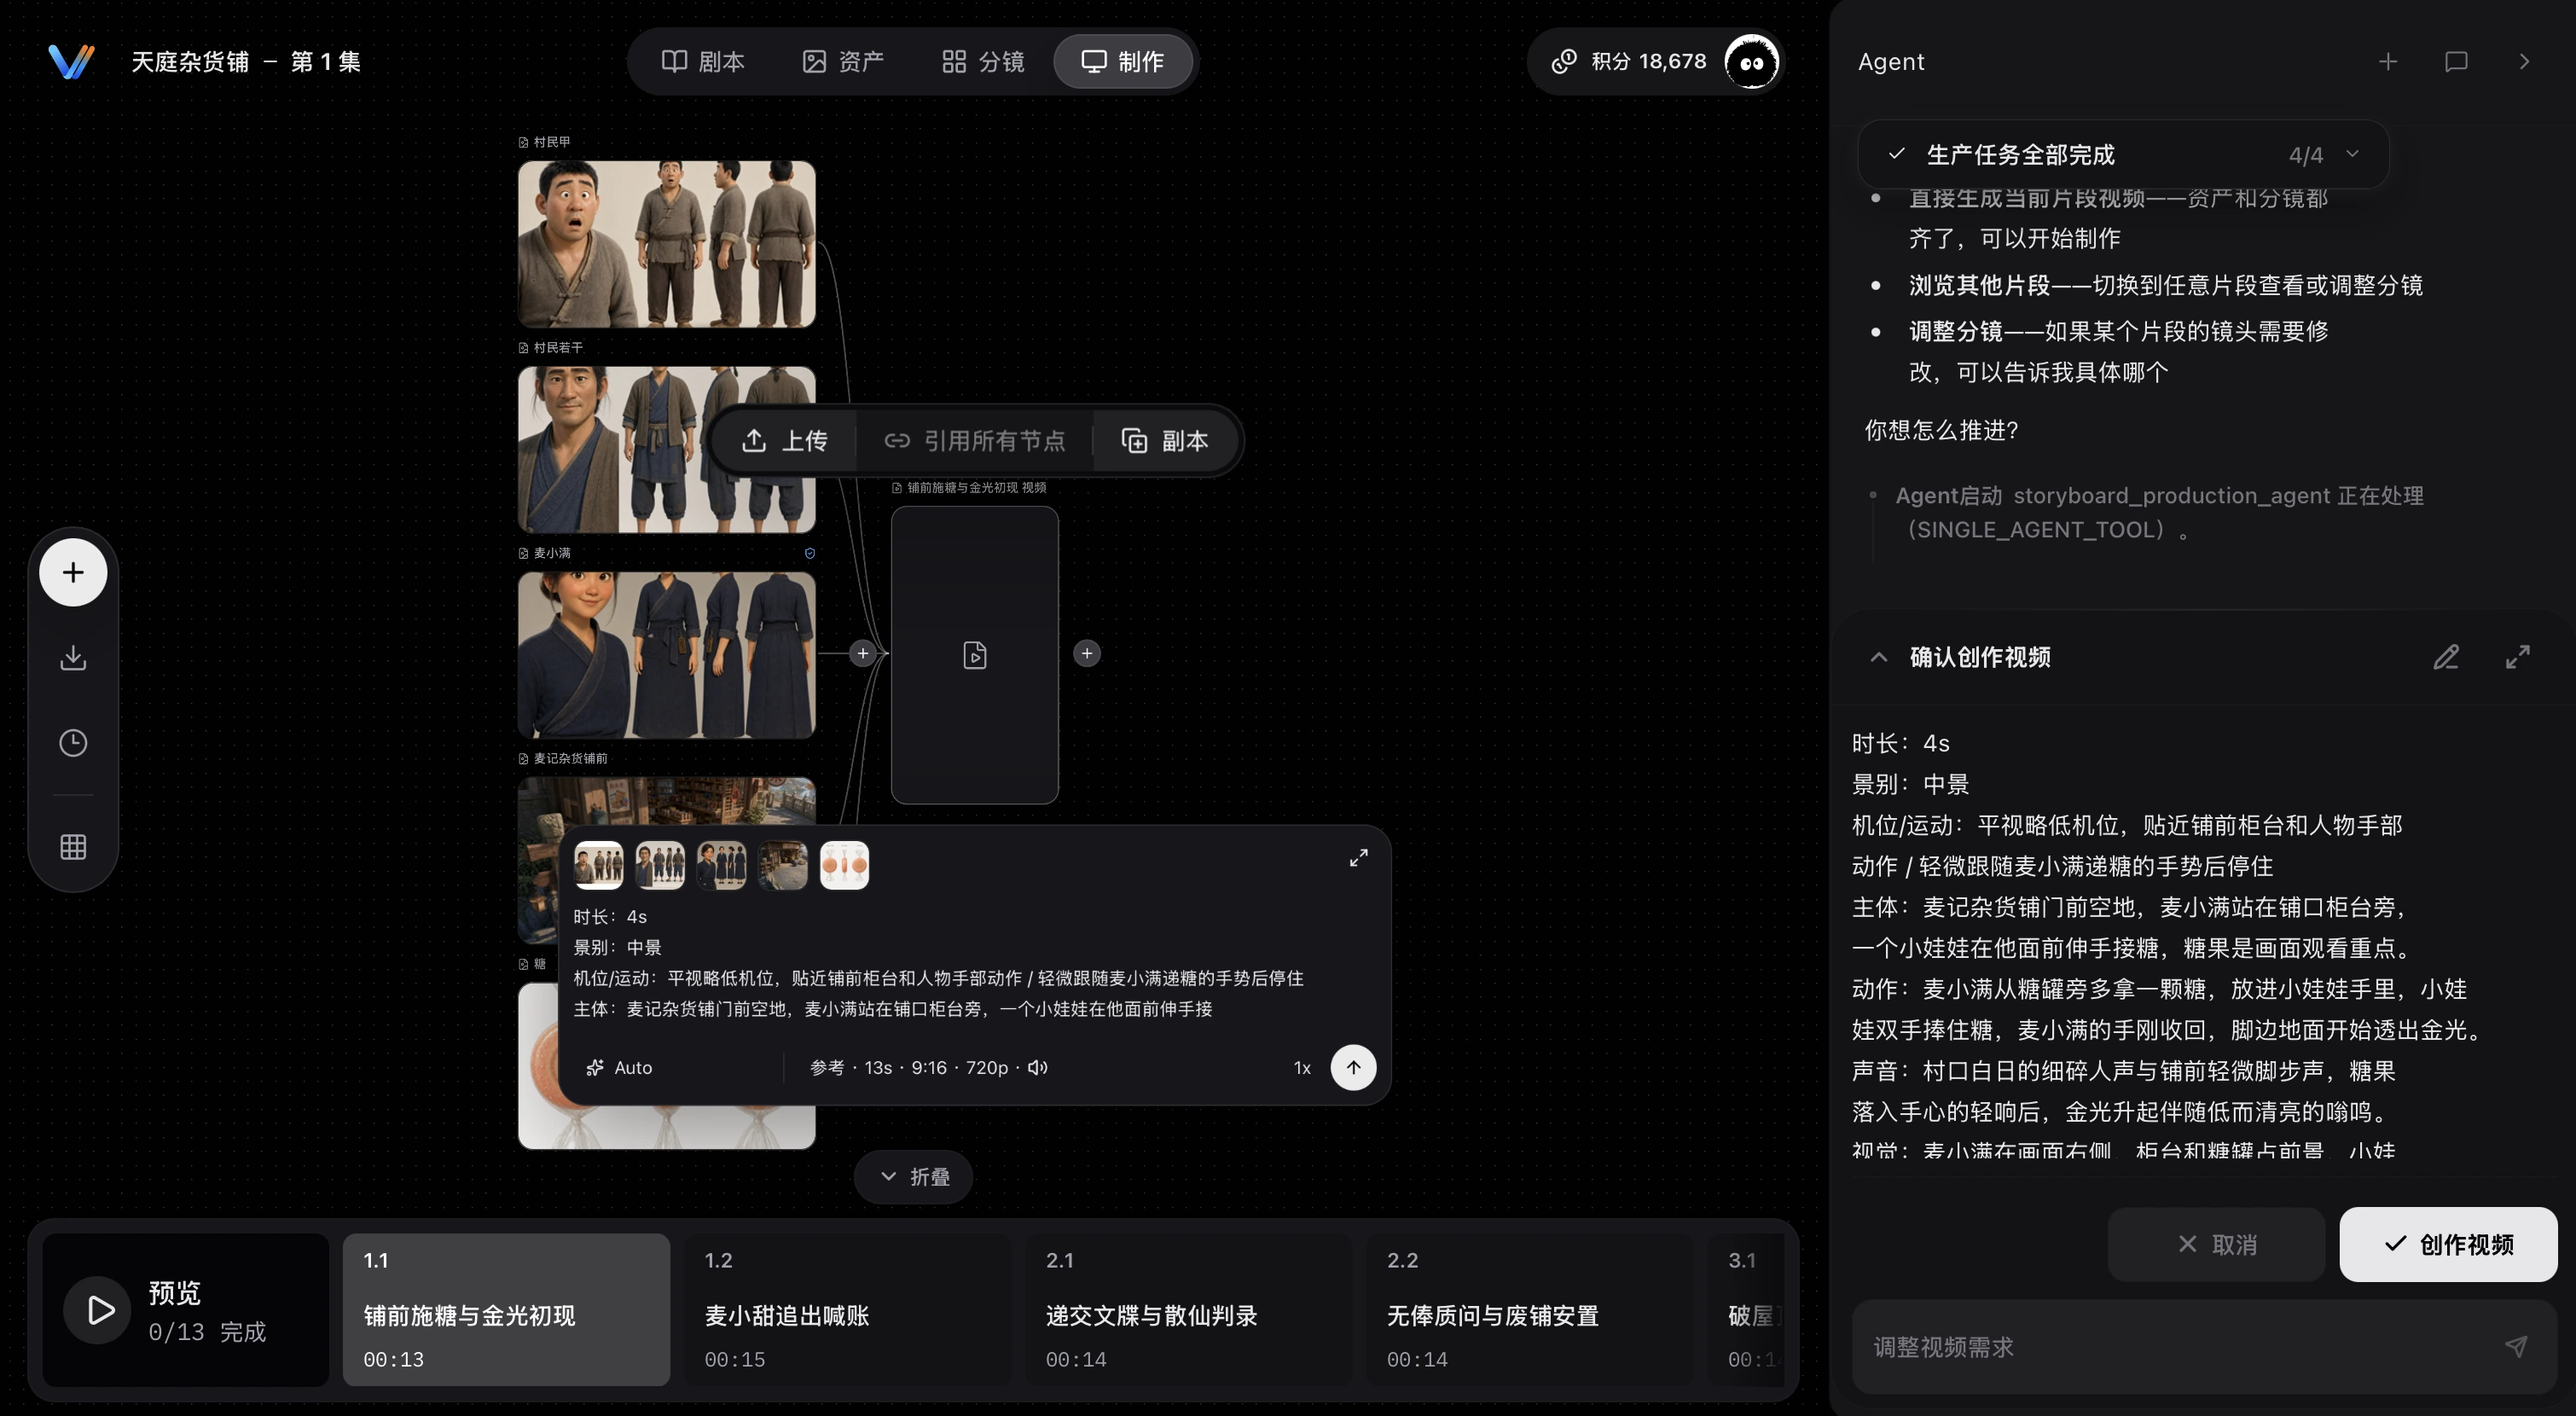
Task: Click third reference thumbnail in prompt box
Action: [x=721, y=865]
